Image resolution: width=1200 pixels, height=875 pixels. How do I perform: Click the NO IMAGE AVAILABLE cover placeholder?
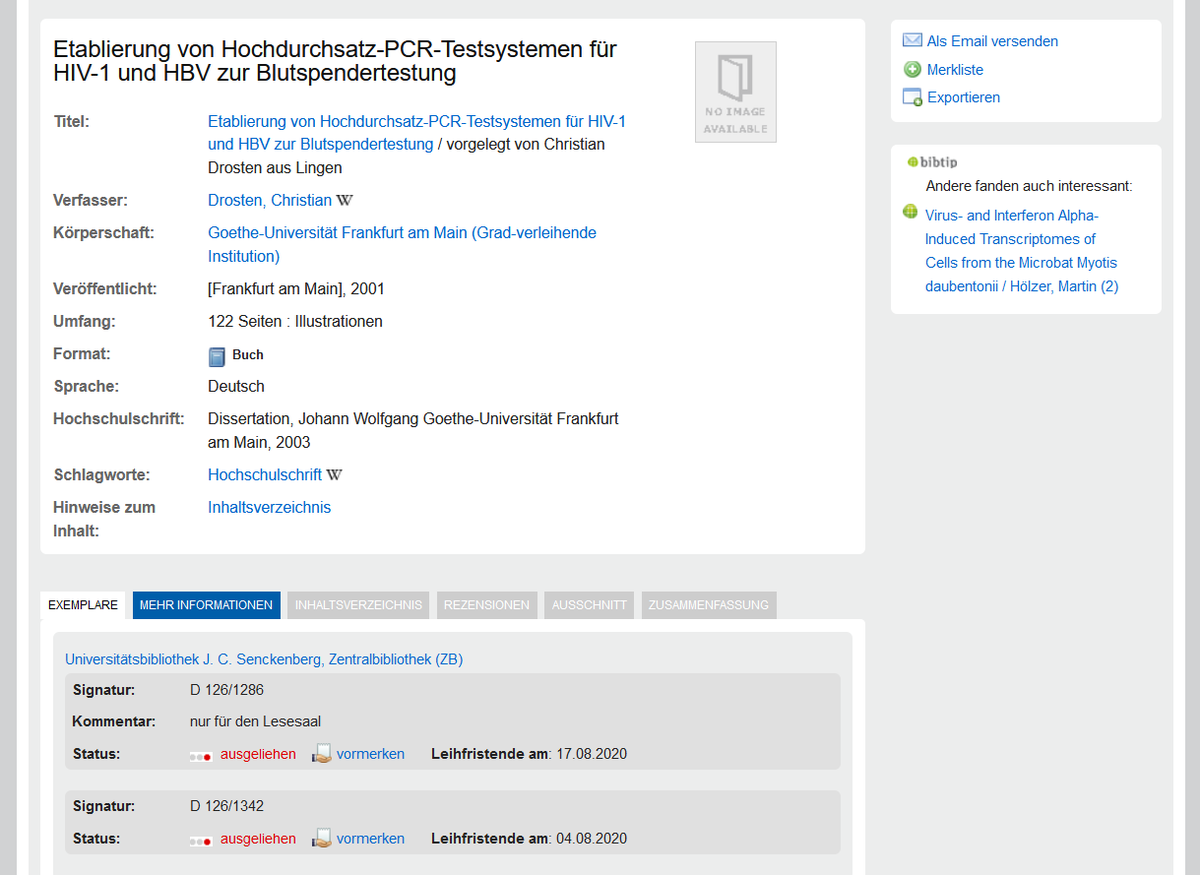pos(735,91)
